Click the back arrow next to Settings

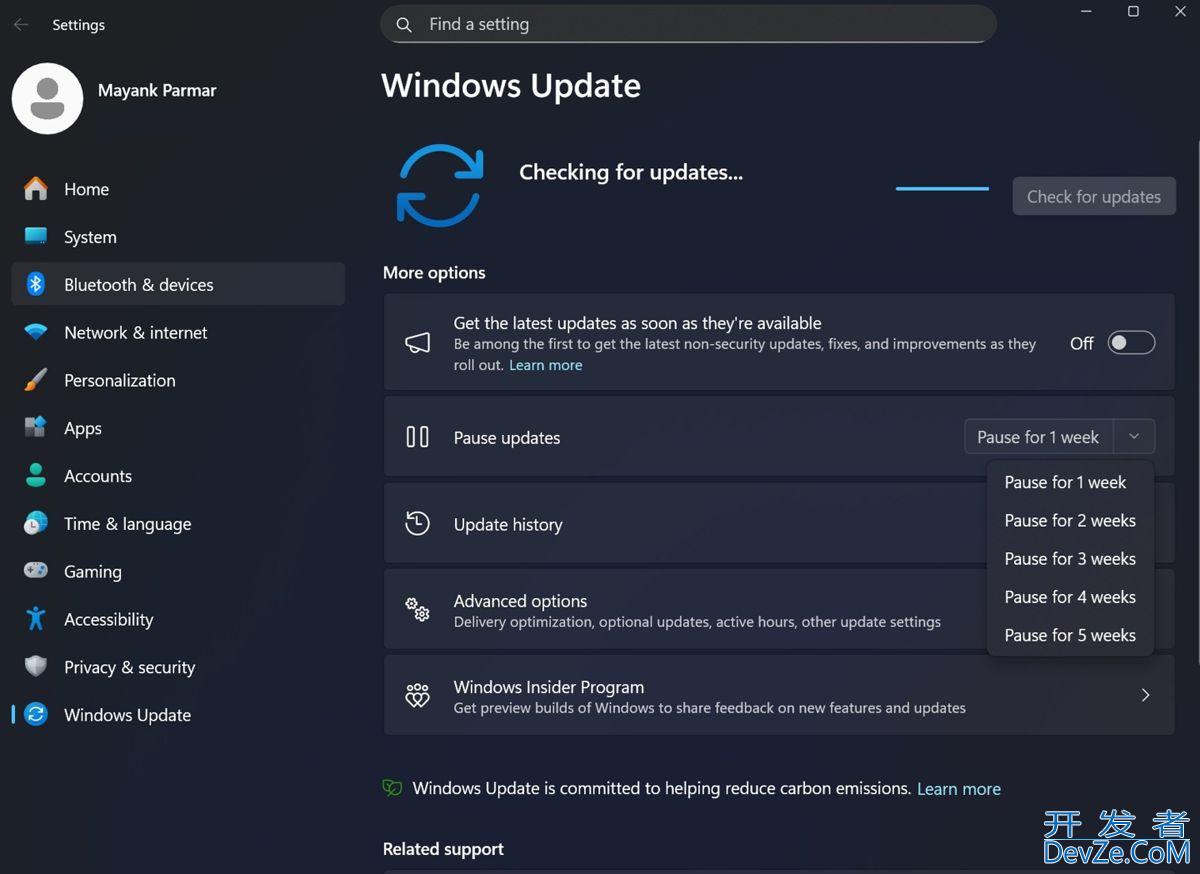pyautogui.click(x=21, y=25)
